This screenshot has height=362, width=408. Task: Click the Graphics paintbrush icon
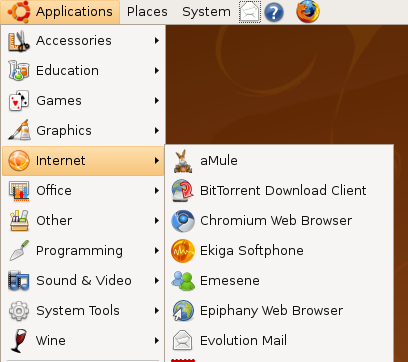19,130
